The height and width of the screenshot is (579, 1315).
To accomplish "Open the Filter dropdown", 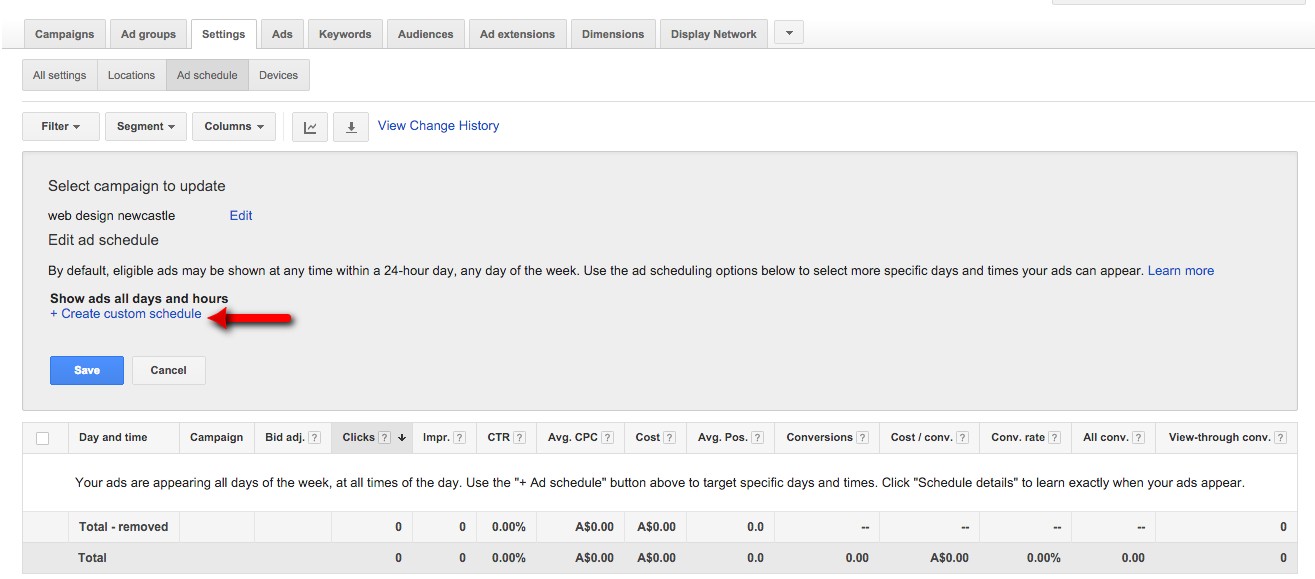I will [x=60, y=126].
